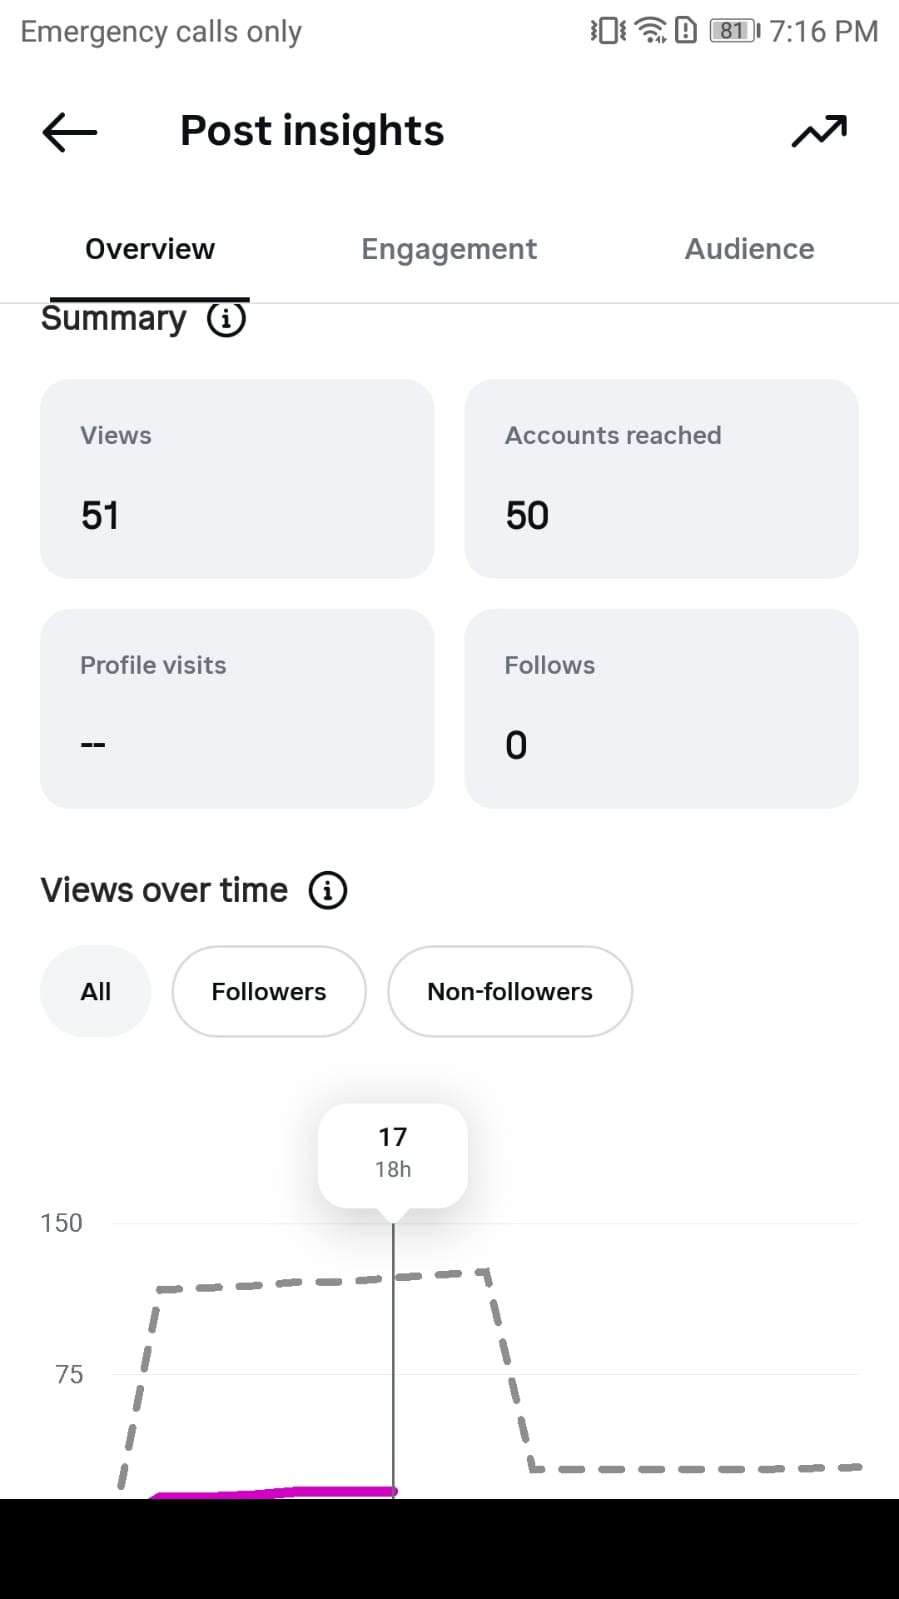Tap info icon next to Views over time
This screenshot has width=899, height=1599.
pyautogui.click(x=328, y=890)
